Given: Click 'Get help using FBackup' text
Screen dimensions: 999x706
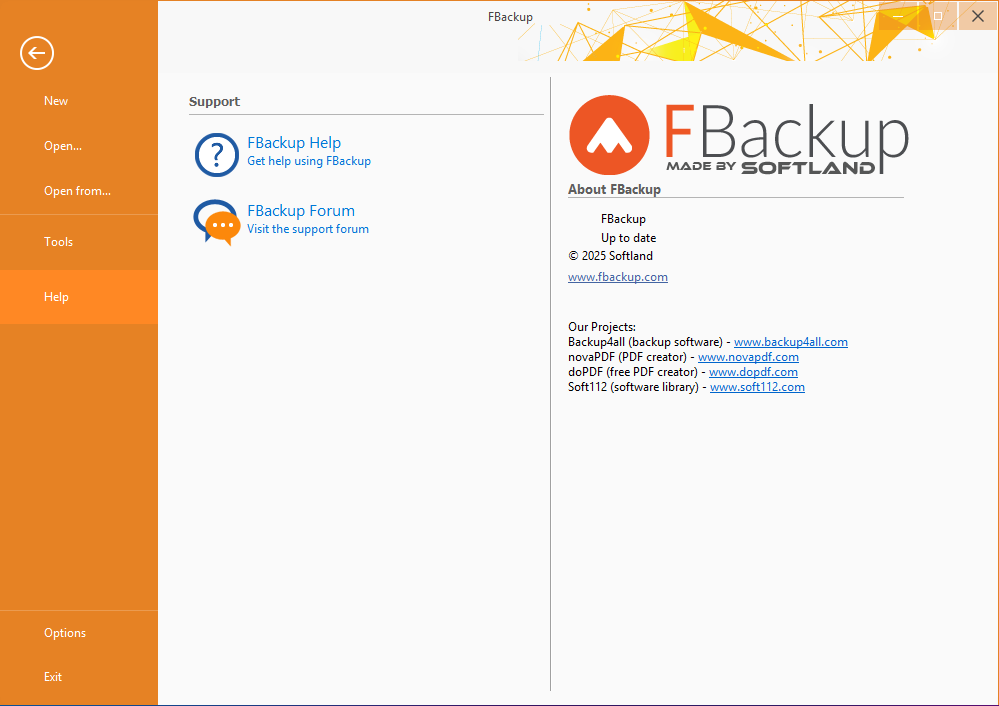Looking at the screenshot, I should coord(309,161).
